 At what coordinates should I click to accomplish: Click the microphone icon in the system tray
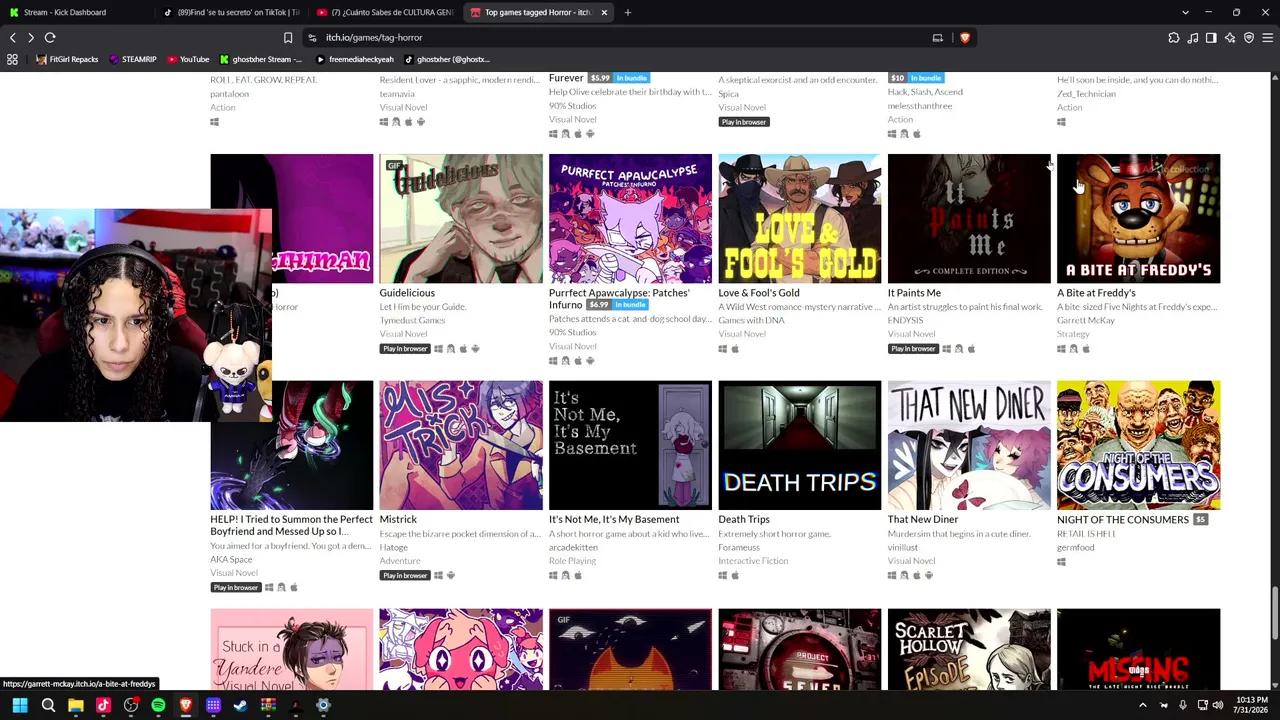(1183, 706)
